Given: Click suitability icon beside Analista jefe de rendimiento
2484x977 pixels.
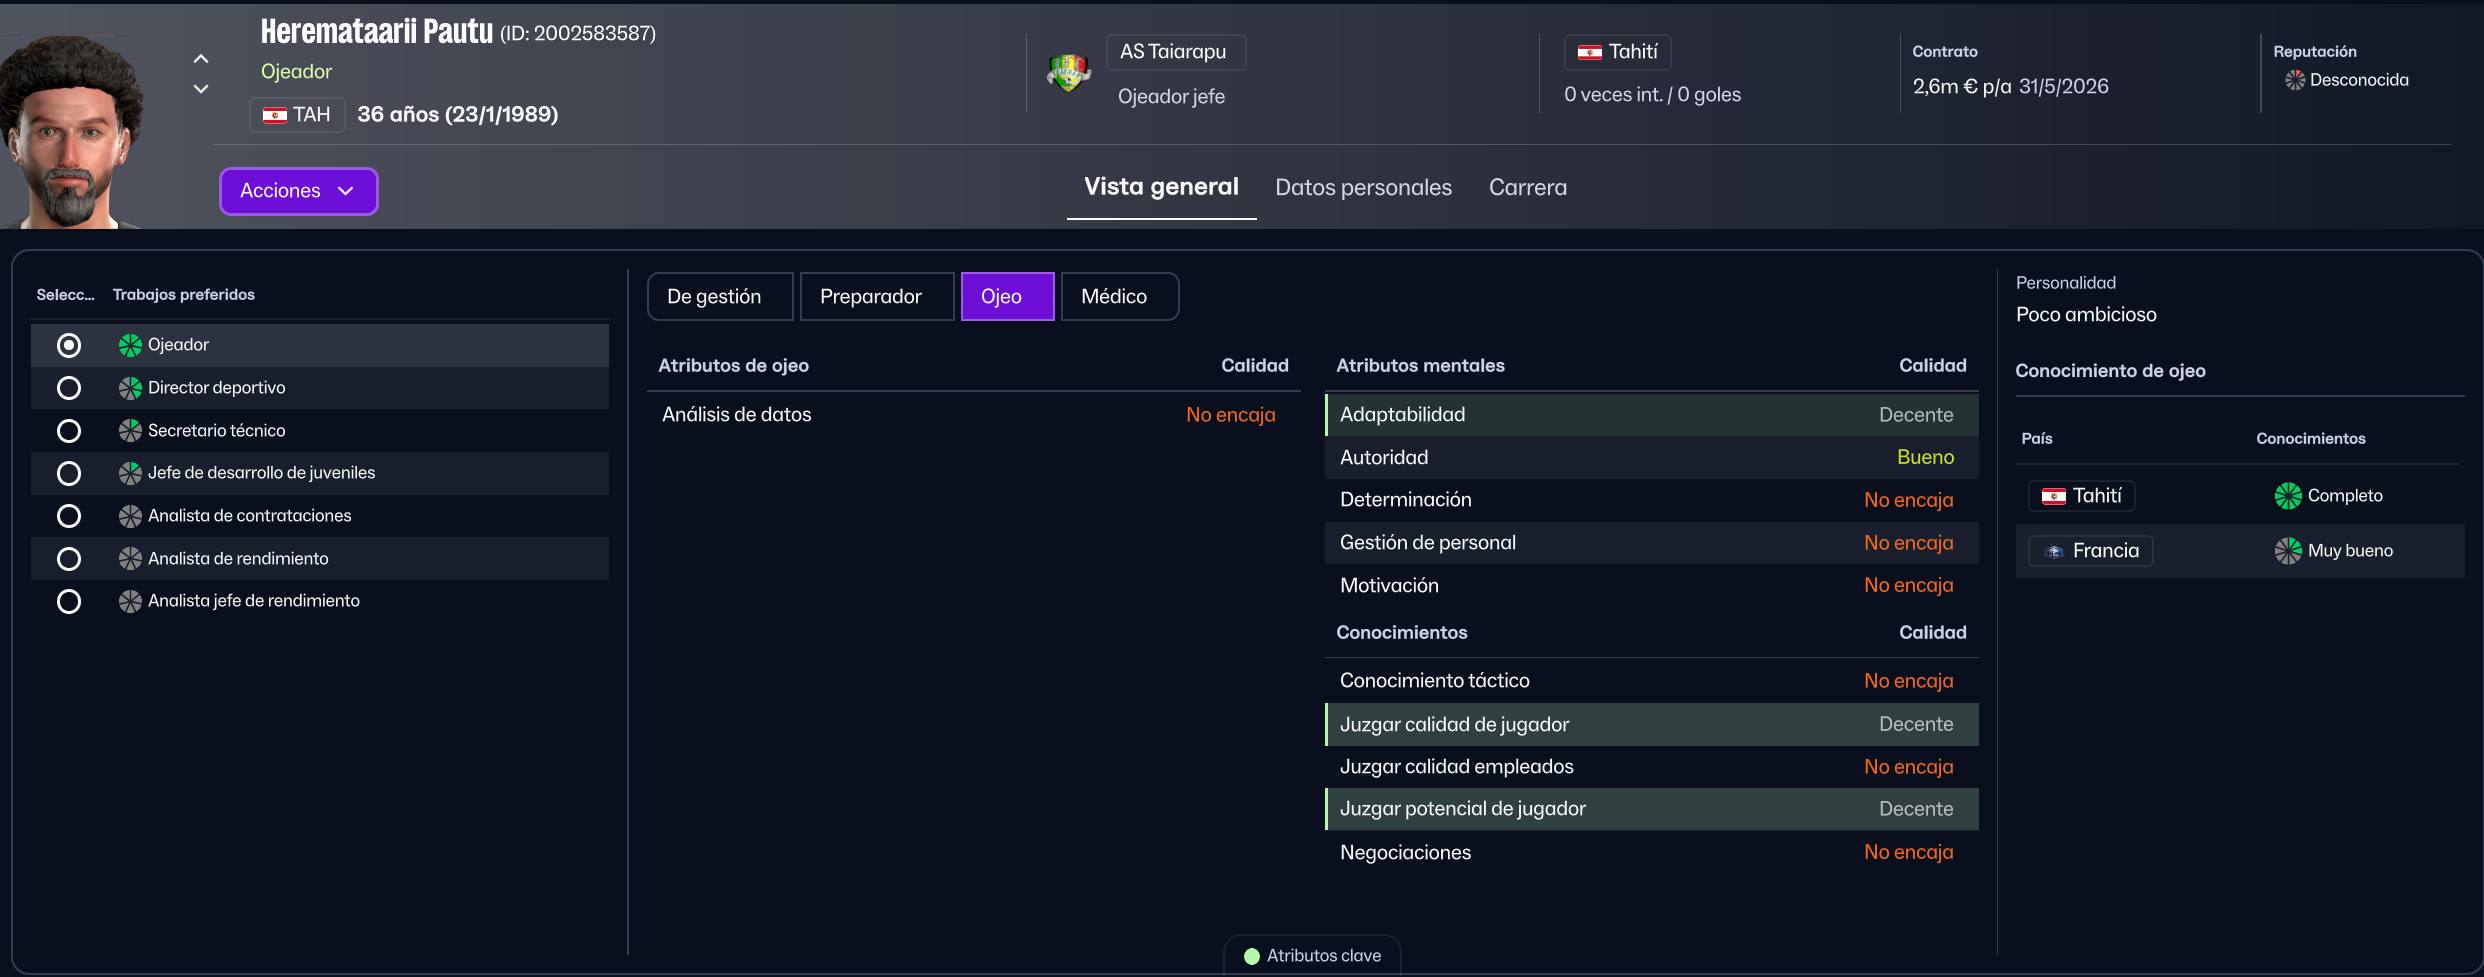Looking at the screenshot, I should [130, 601].
